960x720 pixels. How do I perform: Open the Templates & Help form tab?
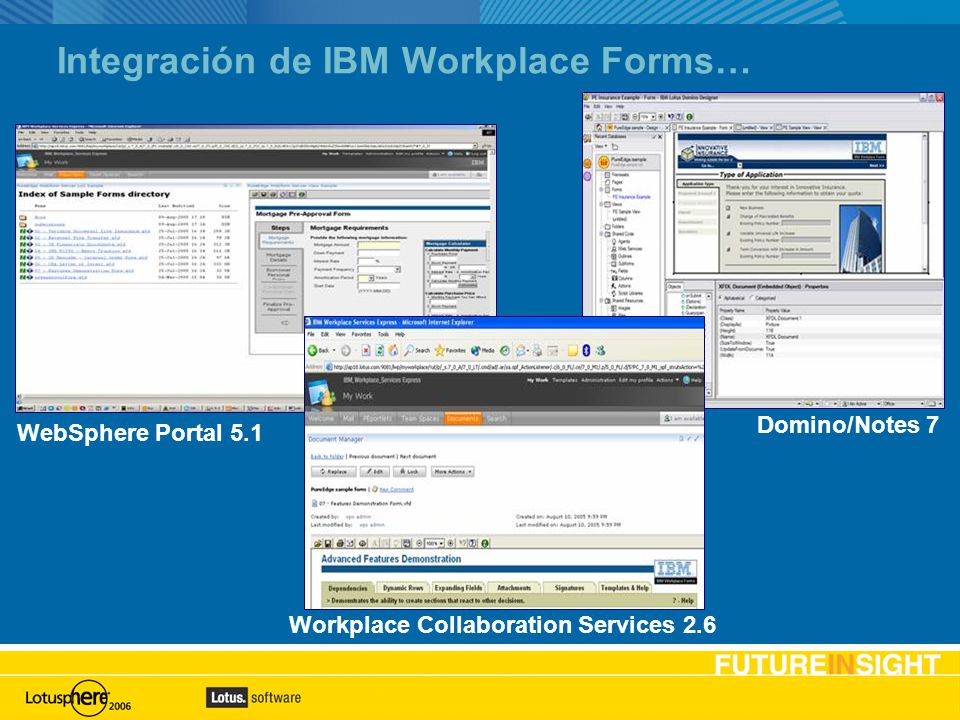tap(624, 588)
